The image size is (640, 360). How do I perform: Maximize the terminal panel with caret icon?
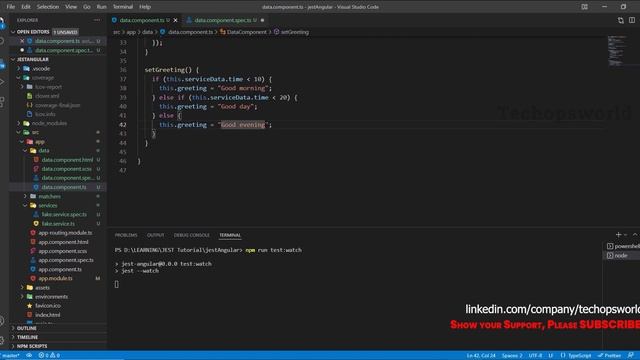pyautogui.click(x=635, y=235)
